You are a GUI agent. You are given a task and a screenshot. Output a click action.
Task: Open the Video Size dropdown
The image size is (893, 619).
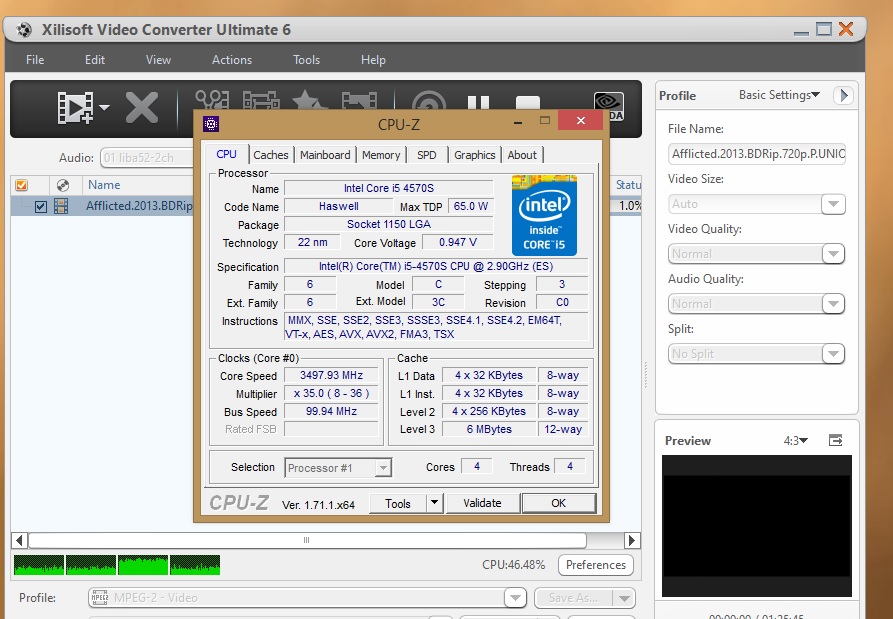pyautogui.click(x=757, y=204)
